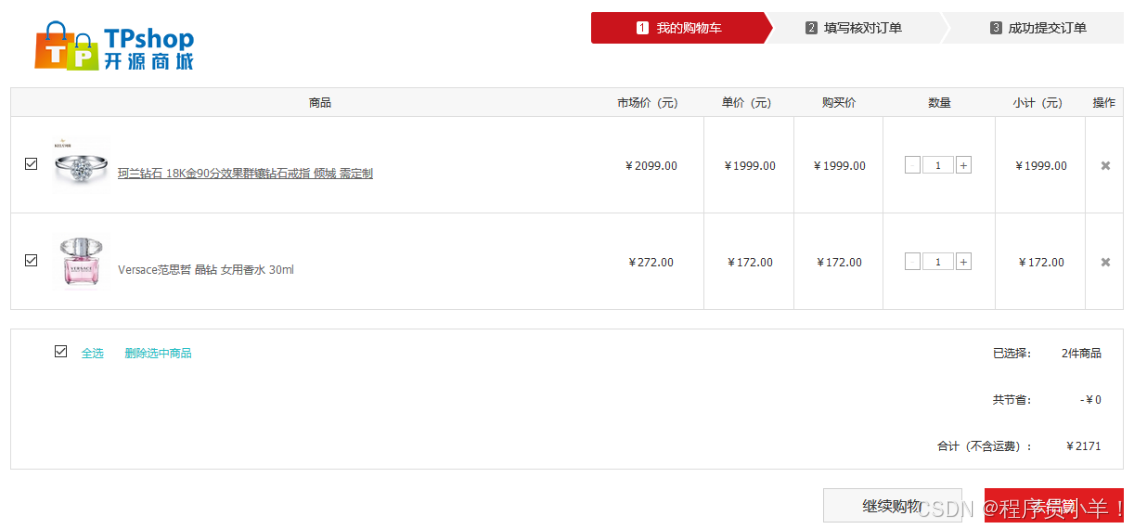The width and height of the screenshot is (1135, 529).
Task: Remove the Versace perfume item with X
Action: (x=1105, y=262)
